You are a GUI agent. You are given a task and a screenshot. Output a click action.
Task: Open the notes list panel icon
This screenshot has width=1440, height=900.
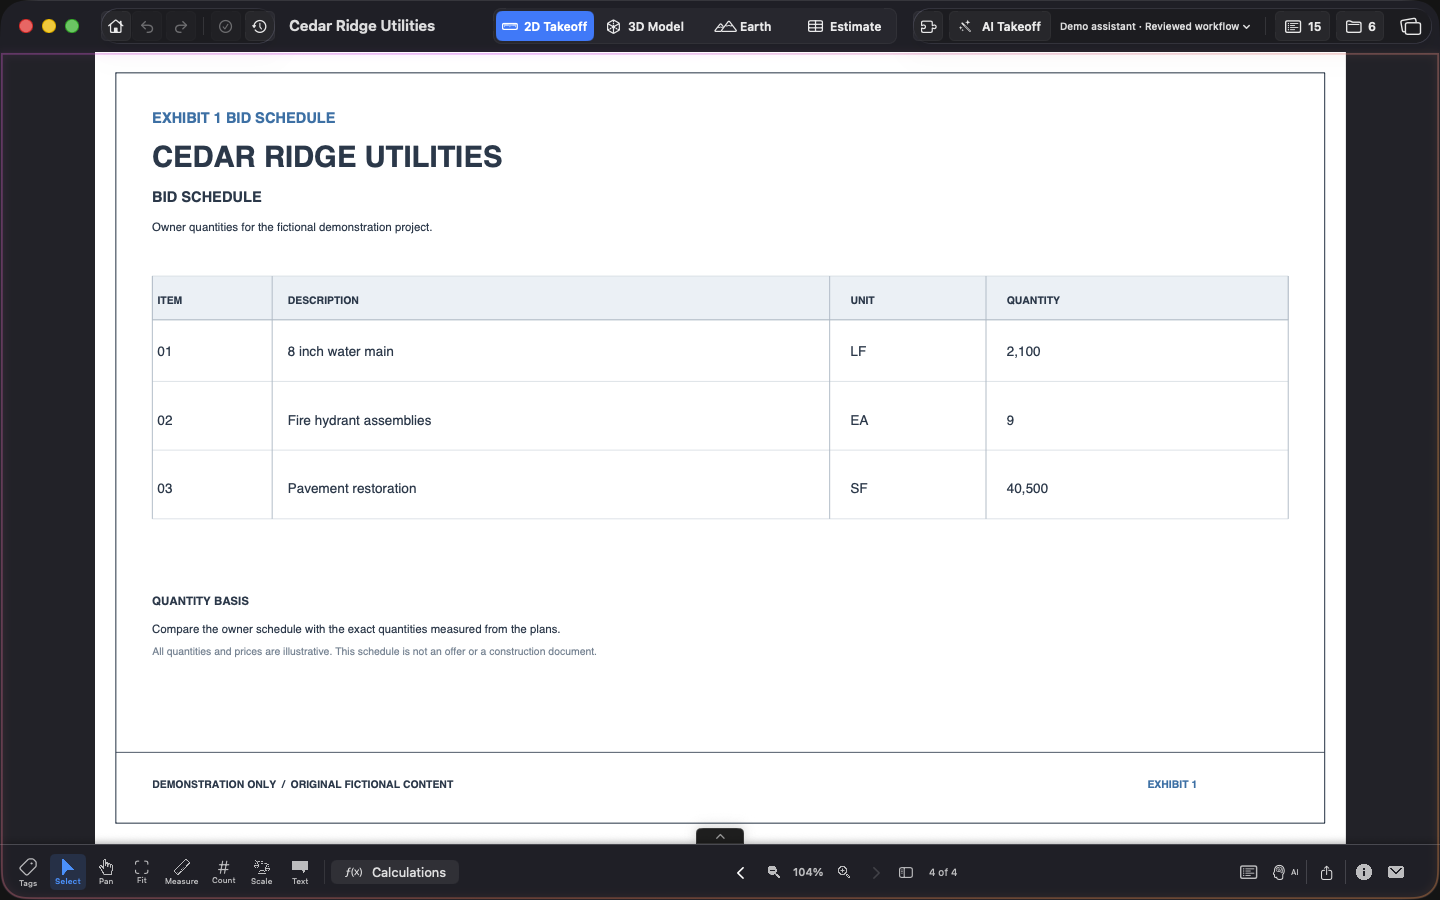click(1248, 873)
